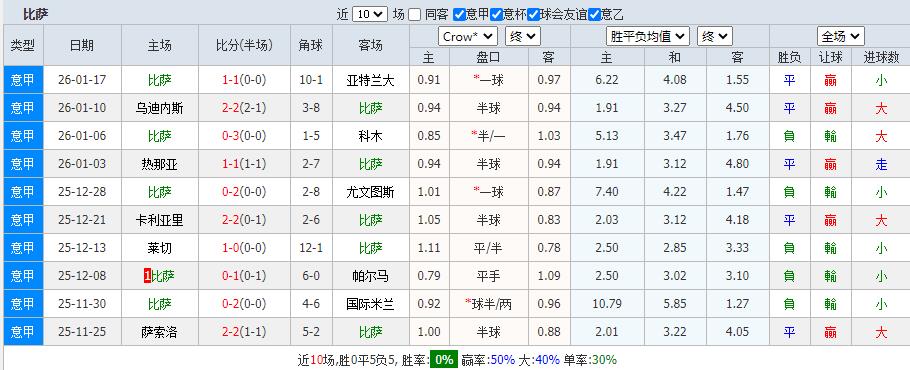
Task: Open the 胜平负均值 dropdown
Action: [x=648, y=37]
